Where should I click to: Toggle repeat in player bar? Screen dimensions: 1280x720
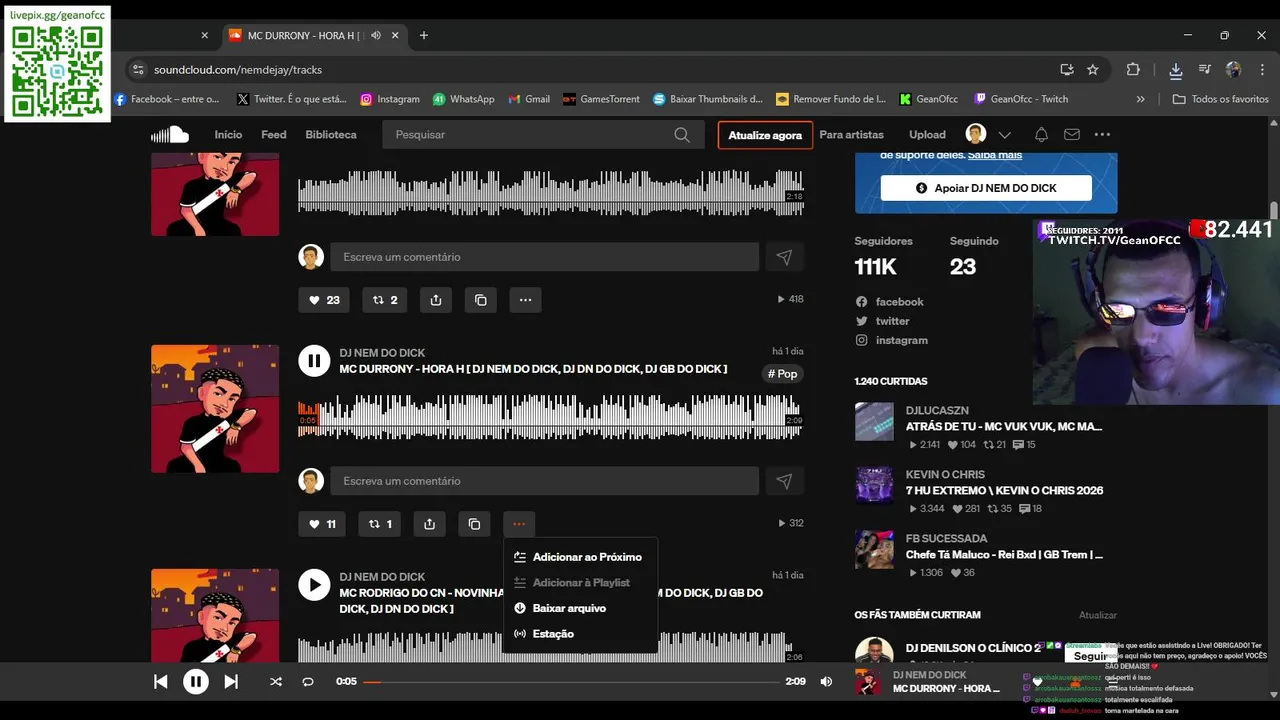pos(308,682)
